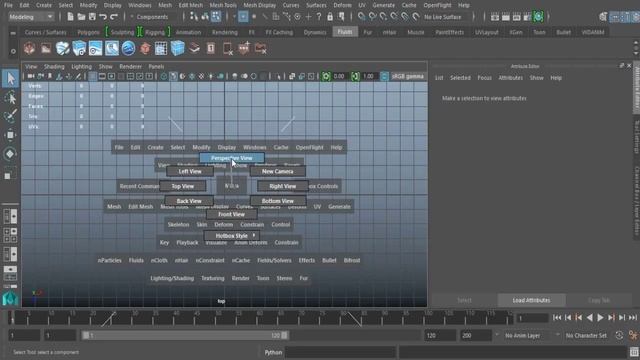Choose Bottom View in the marking menu

click(x=278, y=201)
